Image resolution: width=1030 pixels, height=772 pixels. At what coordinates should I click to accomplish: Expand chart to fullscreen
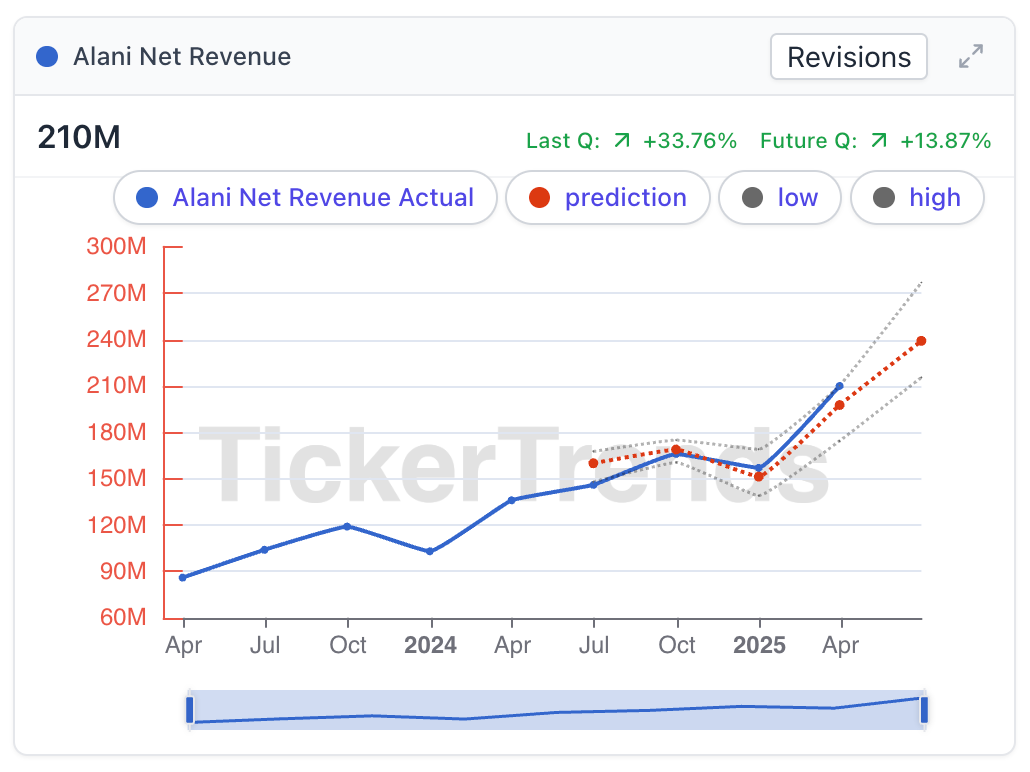971,56
